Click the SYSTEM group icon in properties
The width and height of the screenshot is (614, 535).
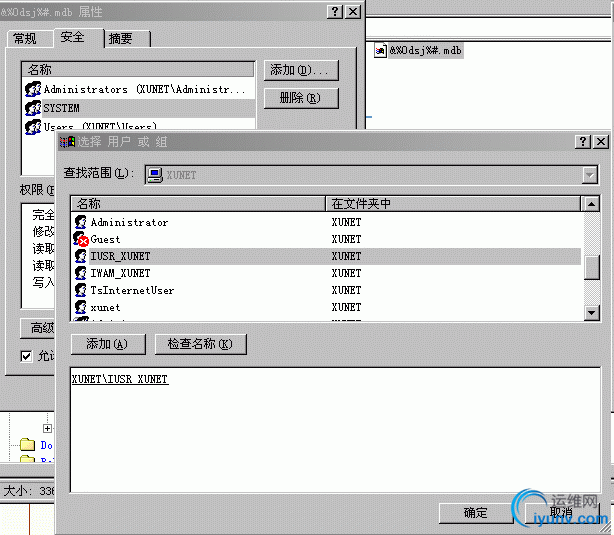pyautogui.click(x=33, y=108)
